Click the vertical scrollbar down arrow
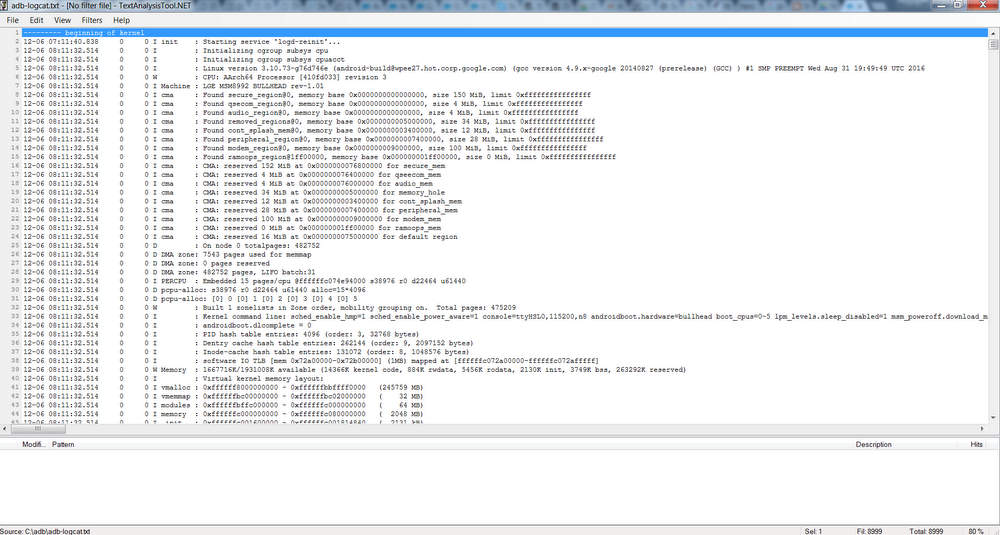1000x535 pixels. click(x=993, y=417)
